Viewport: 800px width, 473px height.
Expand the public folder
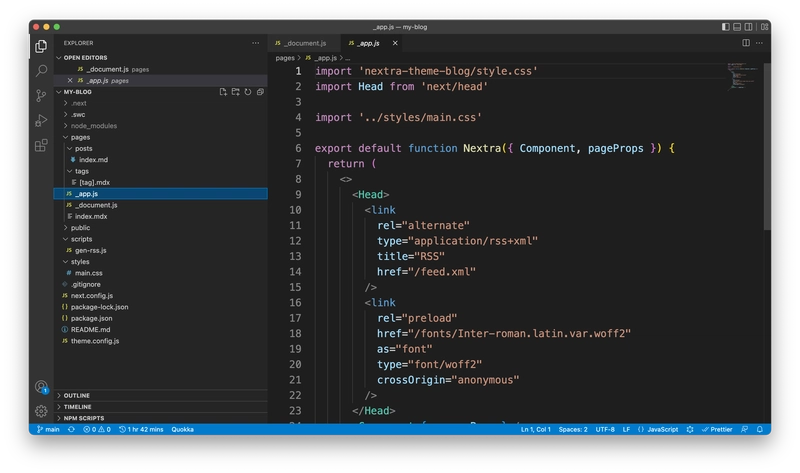point(161,228)
